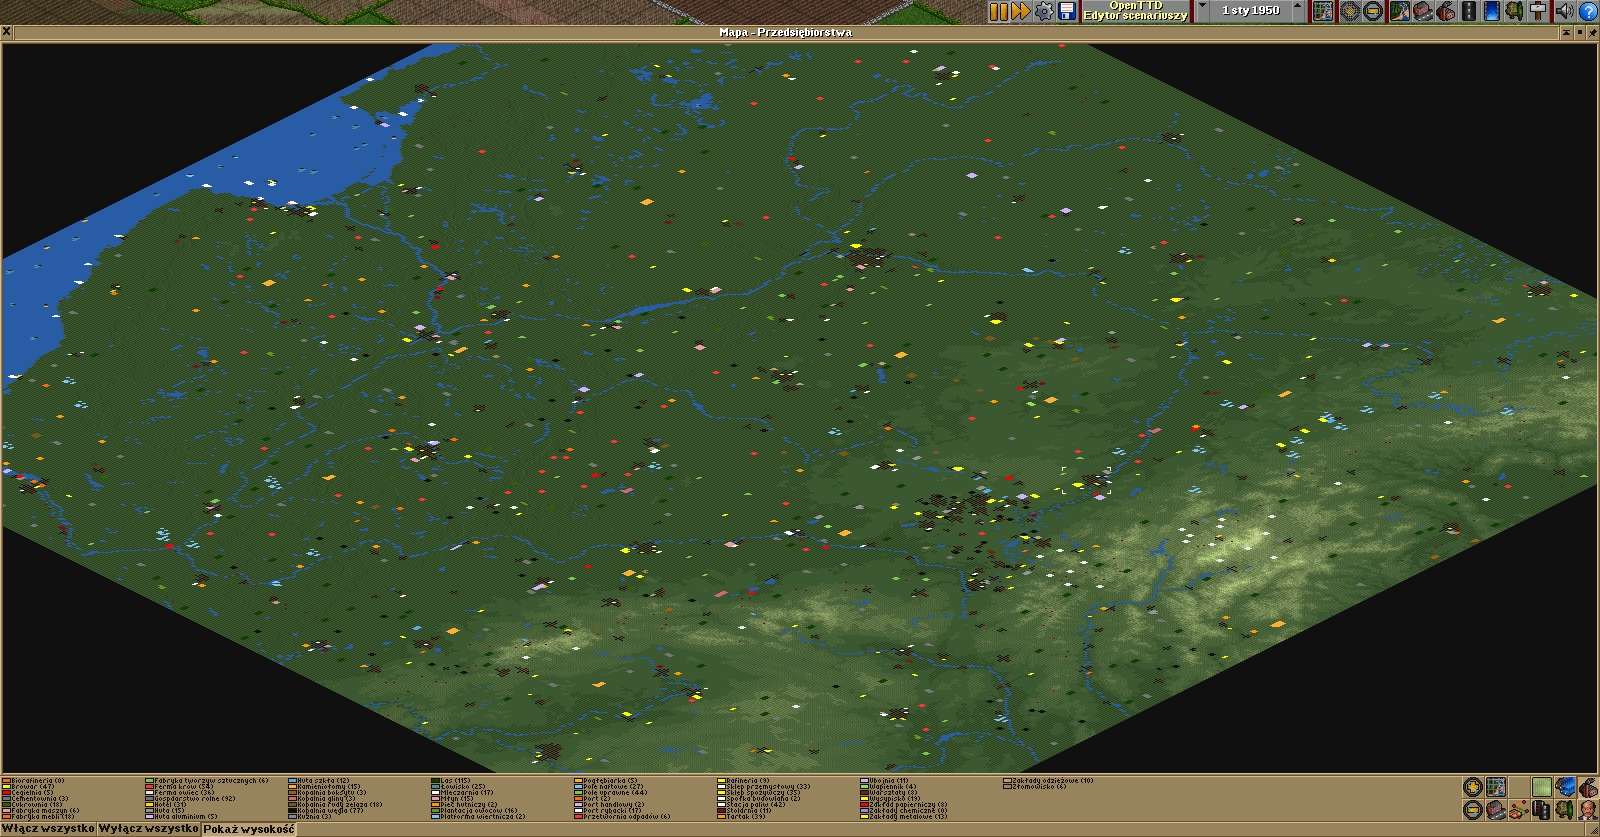The height and width of the screenshot is (837, 1600).
Task: Open the place sign tool icon
Action: tap(1539, 11)
